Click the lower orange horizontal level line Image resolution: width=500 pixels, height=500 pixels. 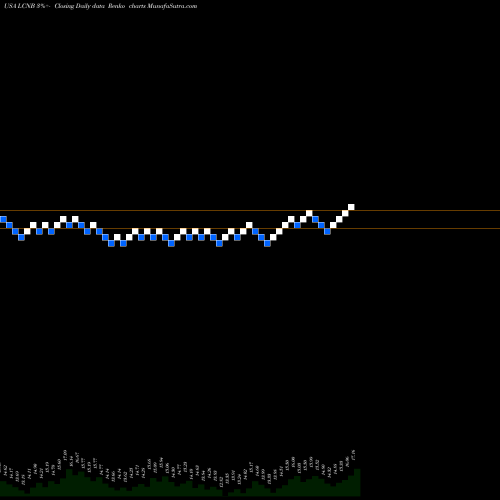250,228
